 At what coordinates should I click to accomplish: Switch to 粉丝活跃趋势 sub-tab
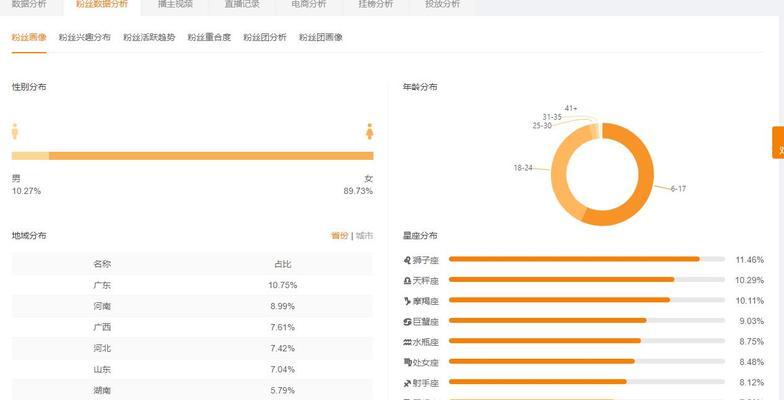(x=149, y=38)
